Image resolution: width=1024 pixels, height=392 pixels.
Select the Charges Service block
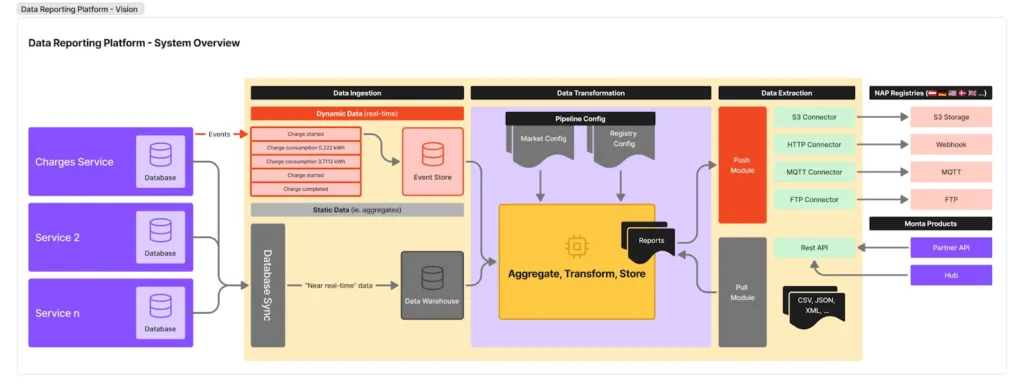tap(111, 161)
